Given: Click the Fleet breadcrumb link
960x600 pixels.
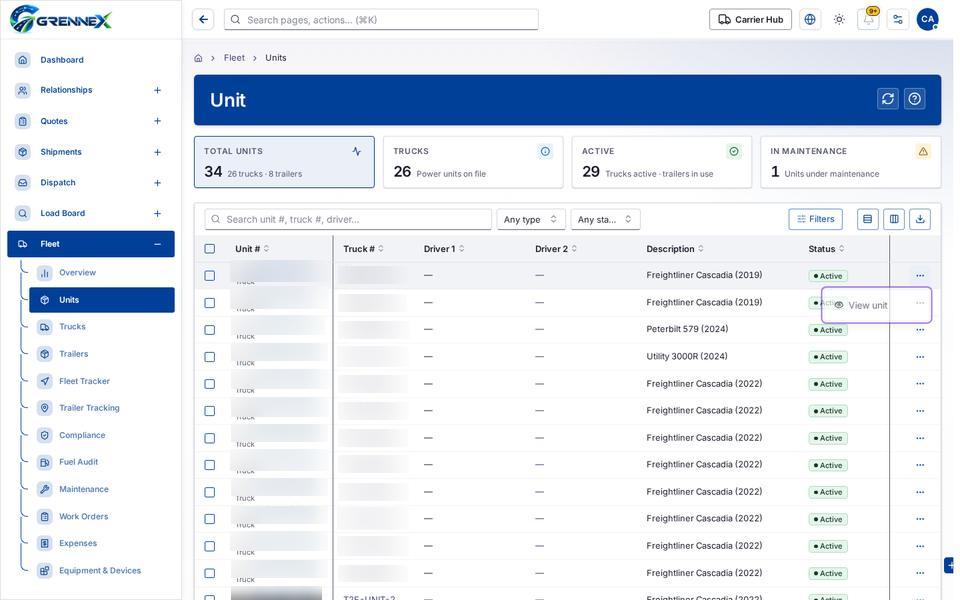Looking at the screenshot, I should [x=234, y=58].
